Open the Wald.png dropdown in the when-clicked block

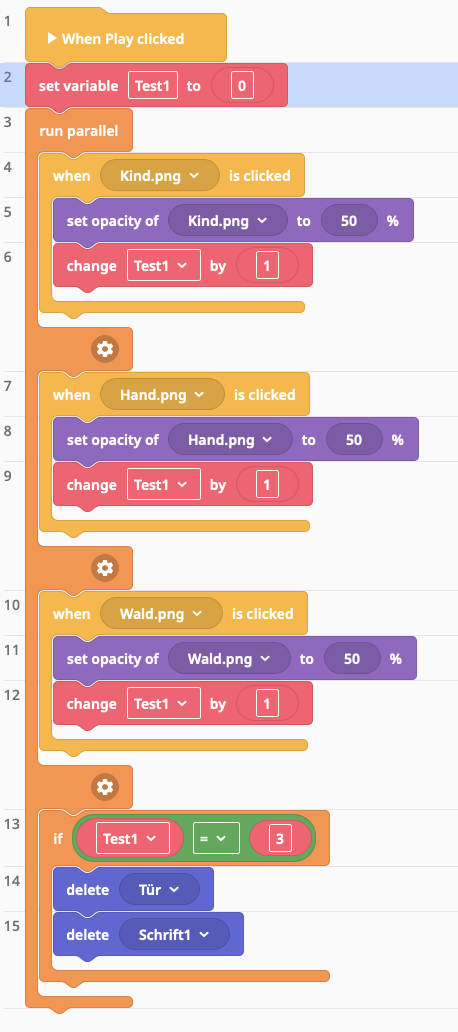(161, 613)
